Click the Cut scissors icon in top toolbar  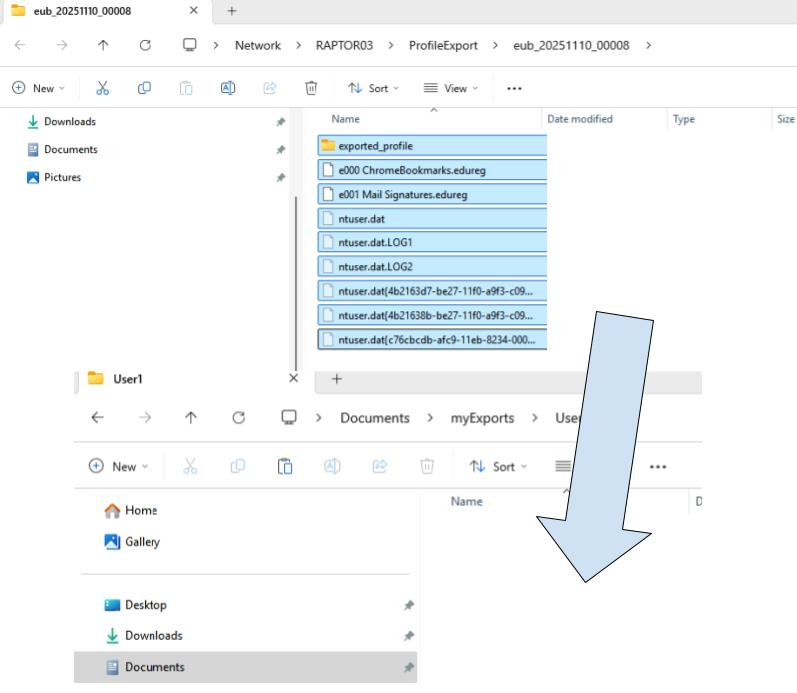click(102, 88)
